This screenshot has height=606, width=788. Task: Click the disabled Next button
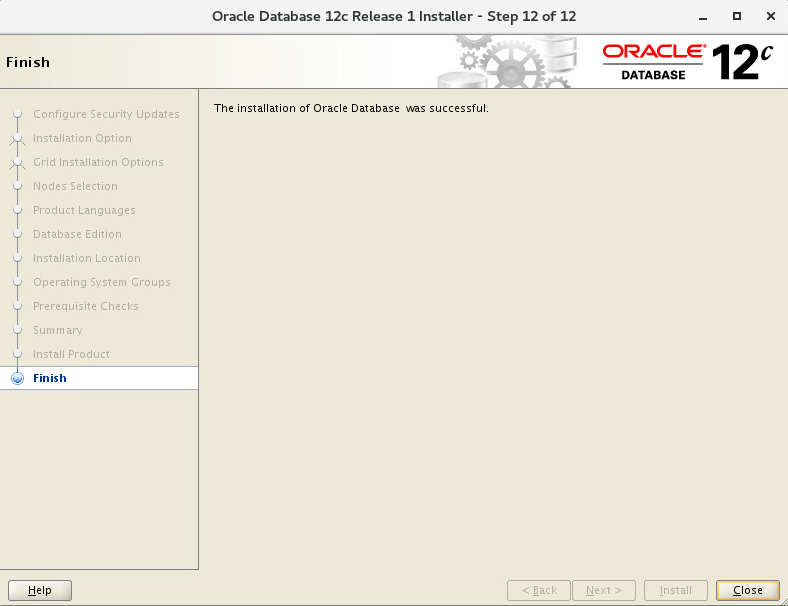(604, 590)
